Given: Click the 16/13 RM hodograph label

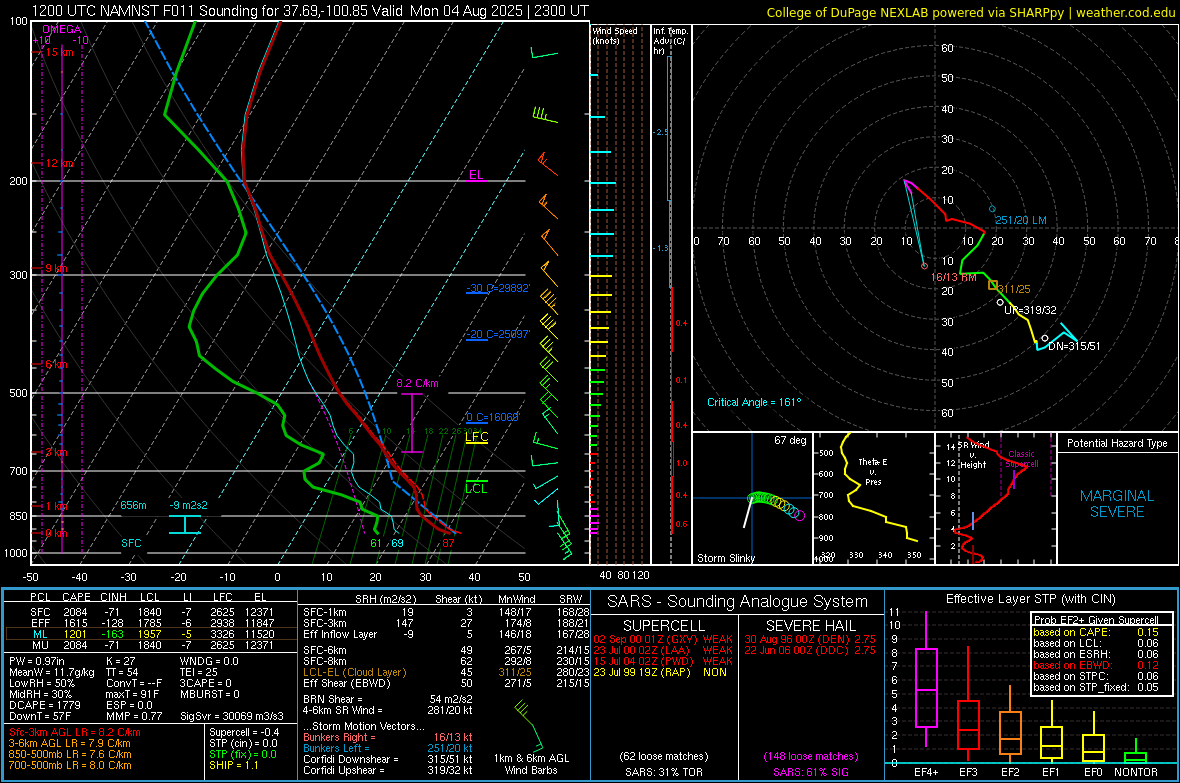Looking at the screenshot, I should pyautogui.click(x=953, y=277).
